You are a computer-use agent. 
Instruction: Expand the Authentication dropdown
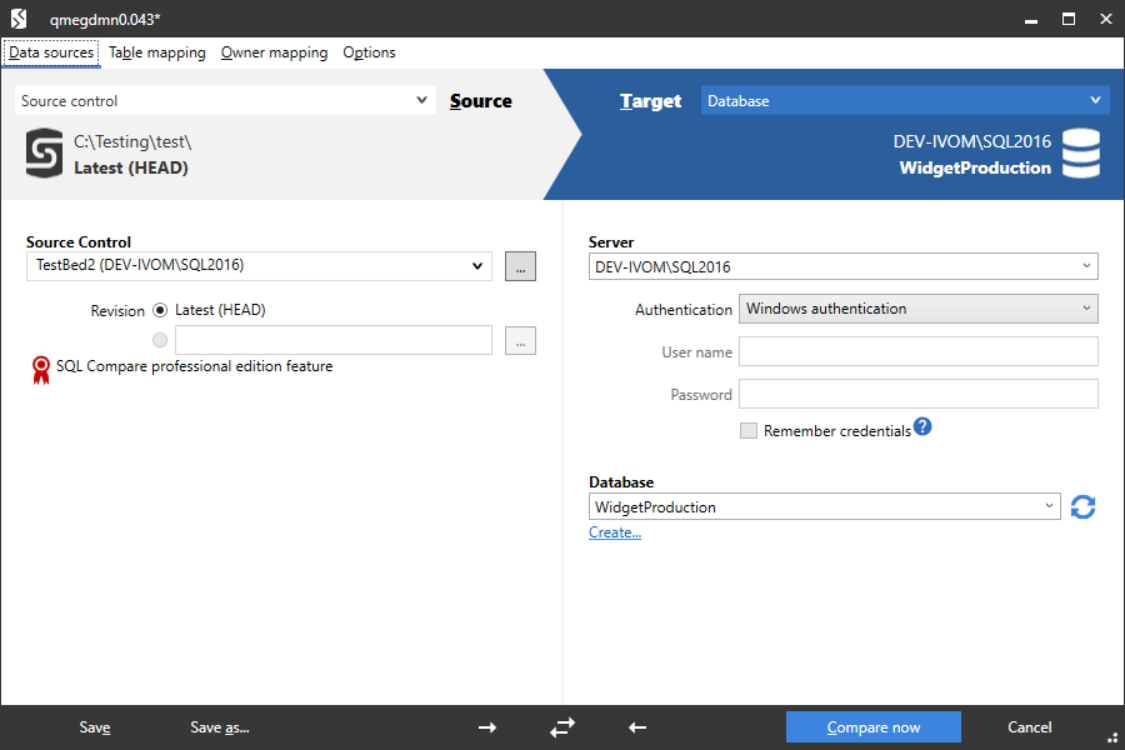coord(917,309)
